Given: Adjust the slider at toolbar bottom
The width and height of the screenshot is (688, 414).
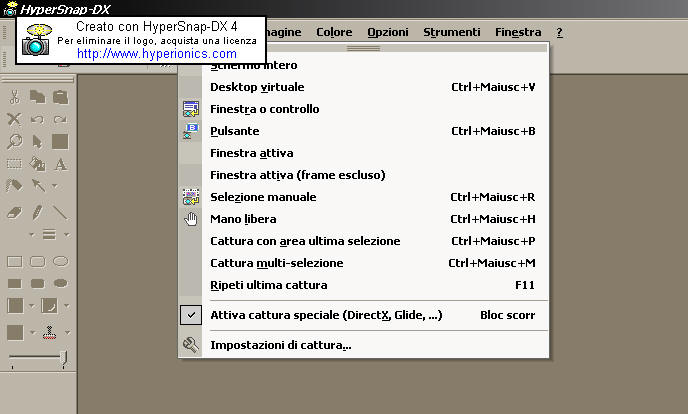Looking at the screenshot, I should 62,357.
